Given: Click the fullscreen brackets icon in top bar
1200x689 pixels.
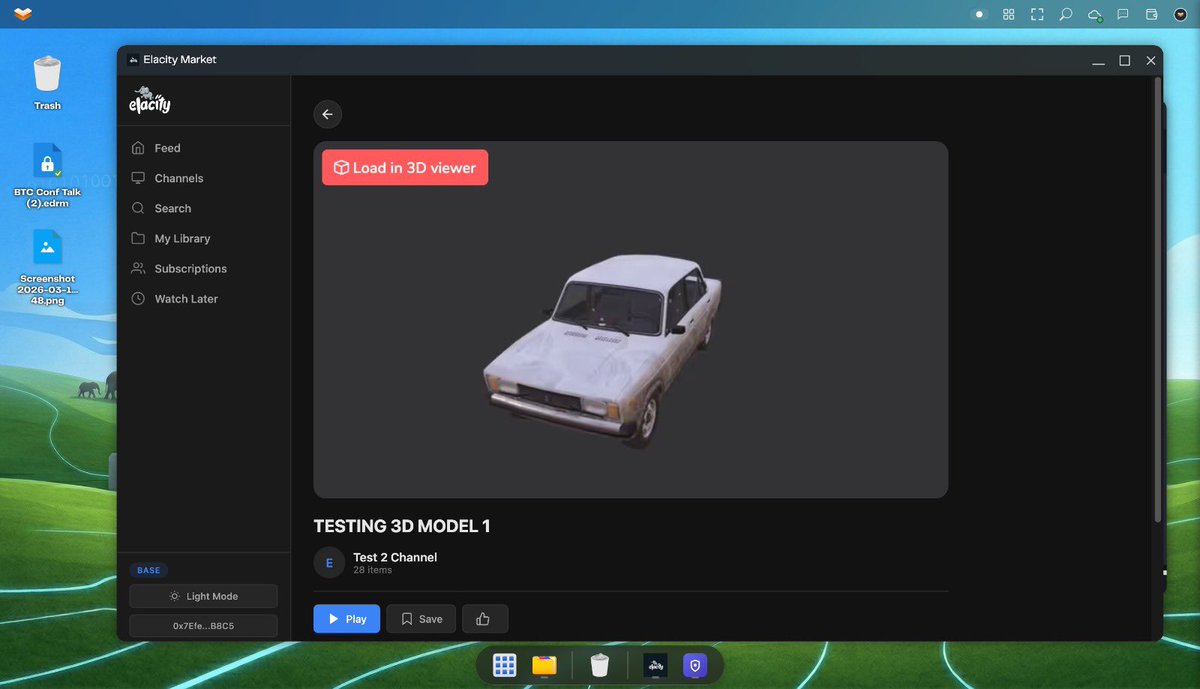Looking at the screenshot, I should coord(1037,14).
